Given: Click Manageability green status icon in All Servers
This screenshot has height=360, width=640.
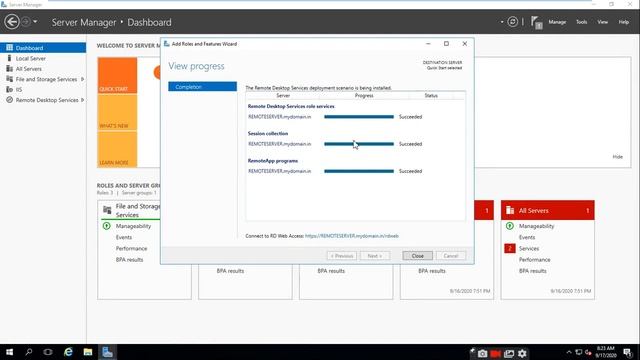Looking at the screenshot, I should [510, 226].
